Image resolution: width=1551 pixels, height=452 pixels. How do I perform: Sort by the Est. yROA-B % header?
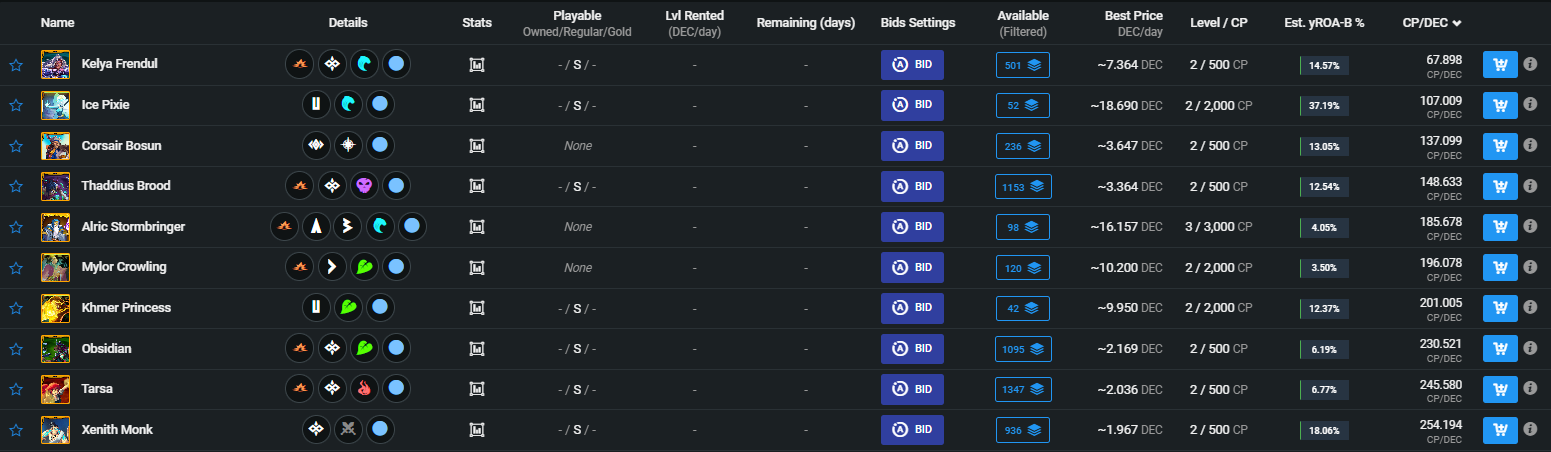point(1325,22)
